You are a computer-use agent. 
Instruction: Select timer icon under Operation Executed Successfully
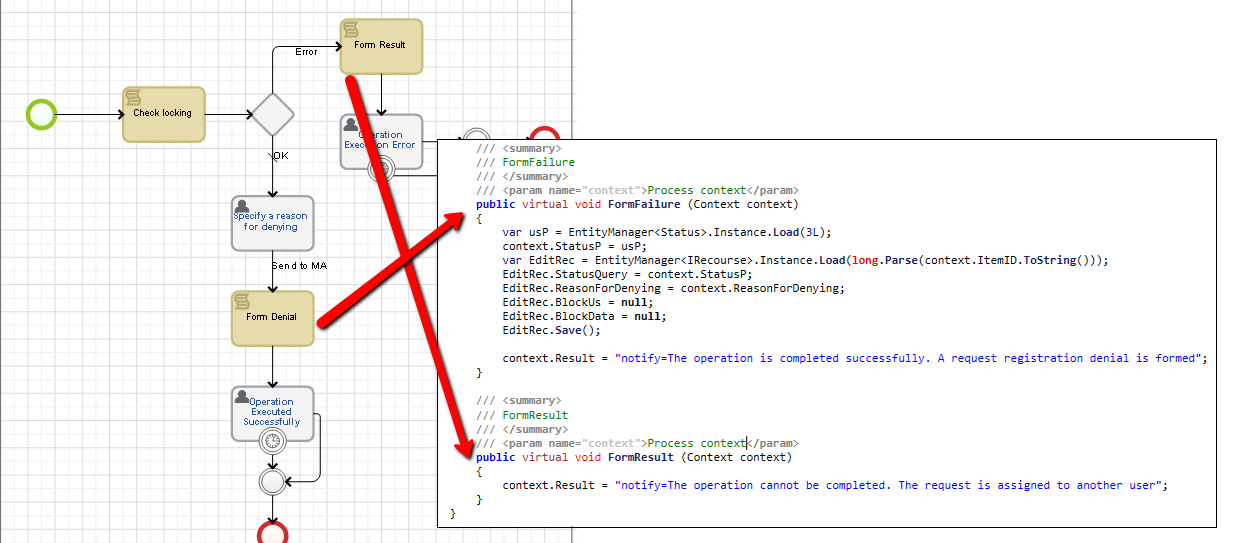272,441
